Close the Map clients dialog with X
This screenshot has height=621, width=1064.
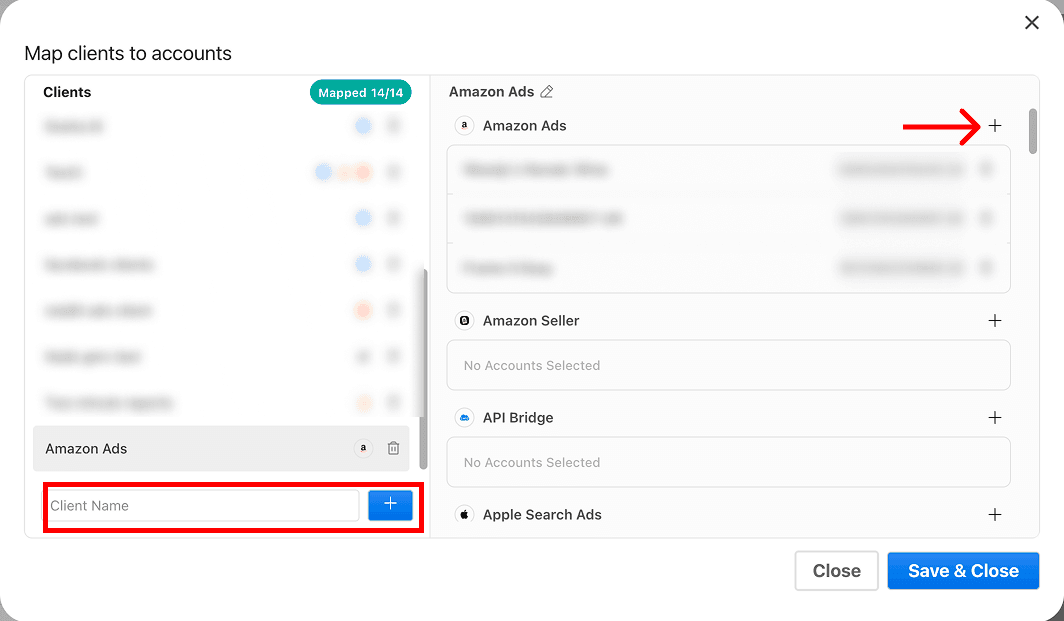pyautogui.click(x=1031, y=22)
